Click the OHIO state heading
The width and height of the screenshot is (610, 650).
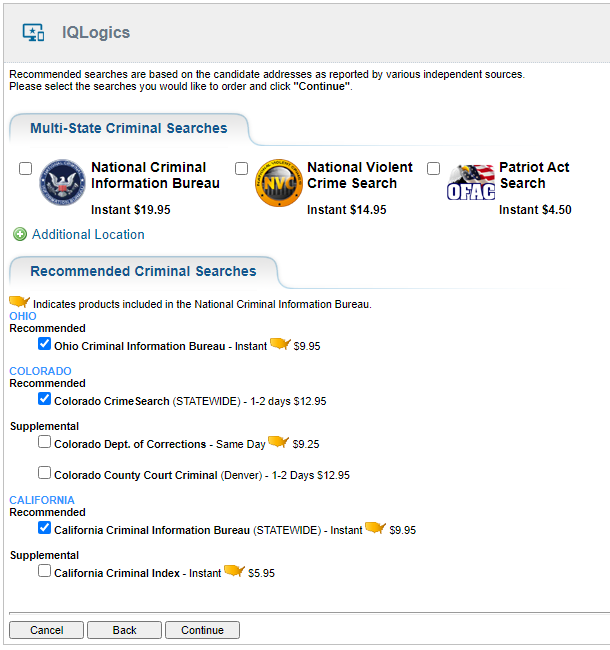click(23, 316)
